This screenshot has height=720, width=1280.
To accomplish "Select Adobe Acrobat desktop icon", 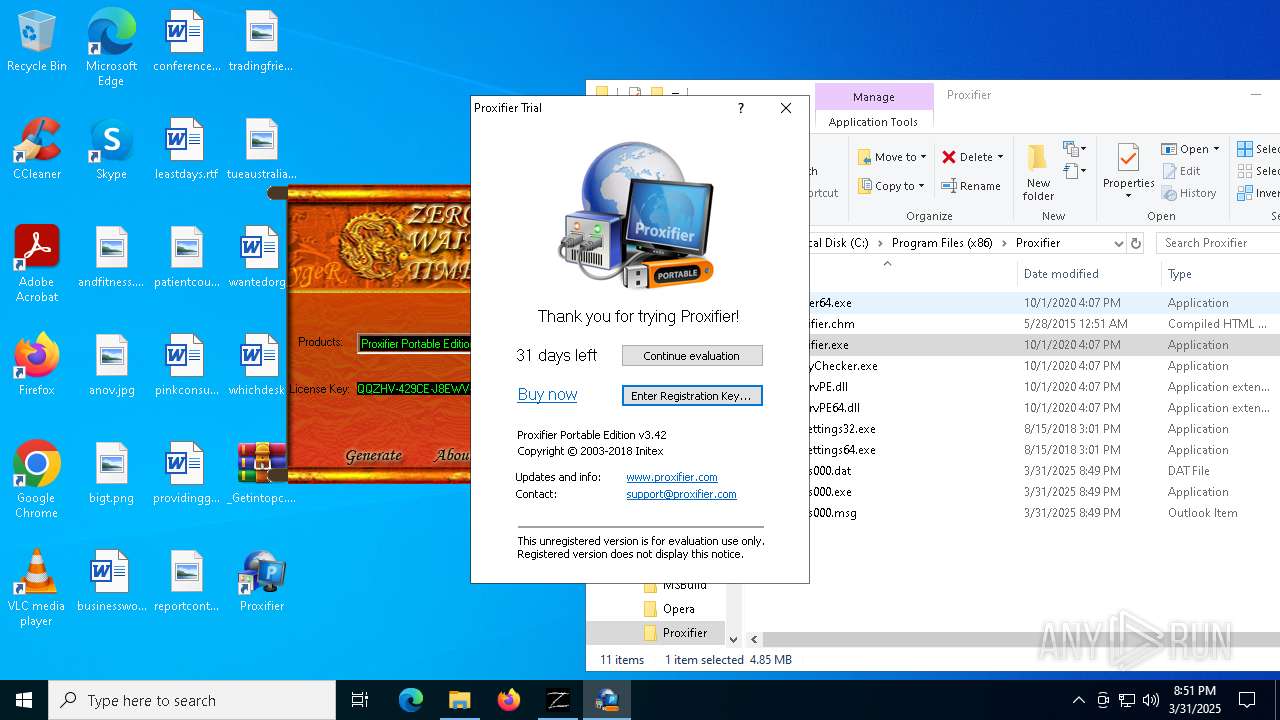I will (x=37, y=264).
